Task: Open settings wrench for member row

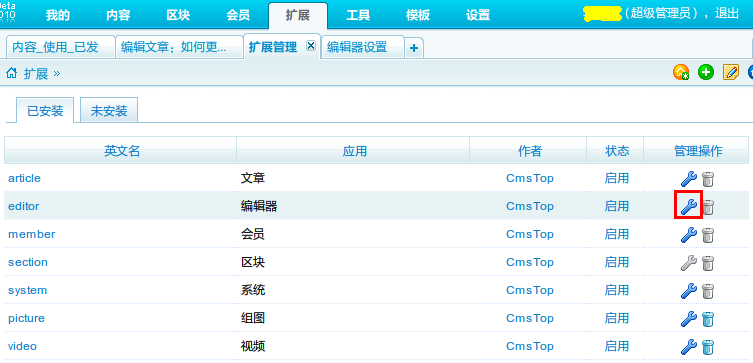Action: coord(689,235)
